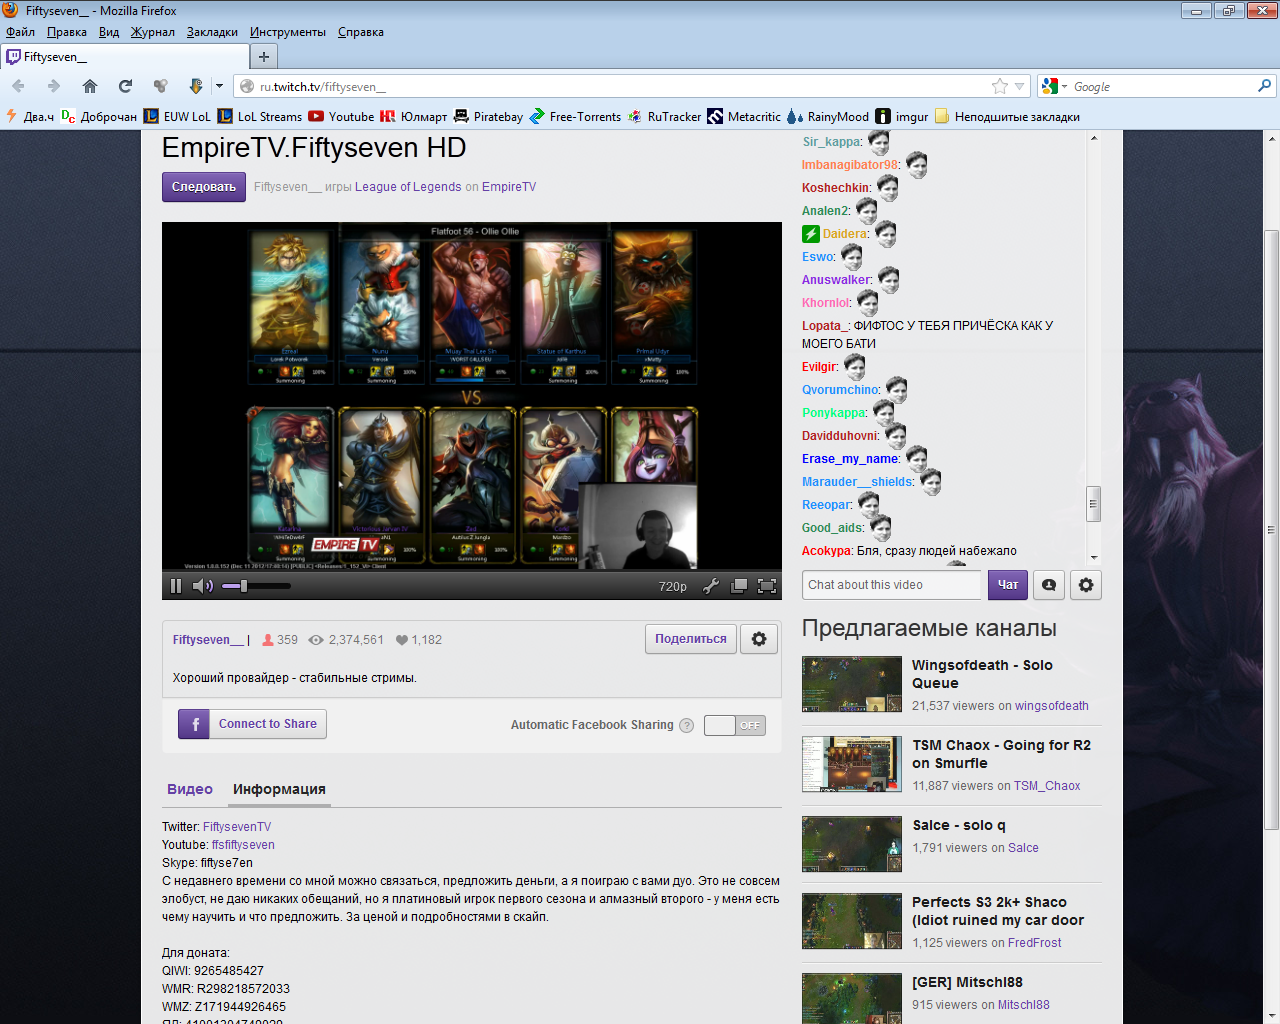This screenshot has height=1024, width=1280.
Task: Open the downloads arrow button
Action: tap(196, 86)
